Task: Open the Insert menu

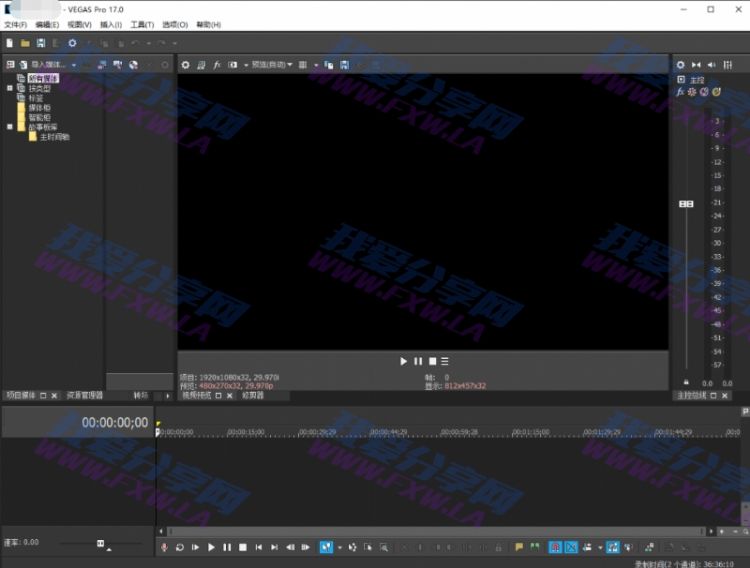Action: point(111,24)
